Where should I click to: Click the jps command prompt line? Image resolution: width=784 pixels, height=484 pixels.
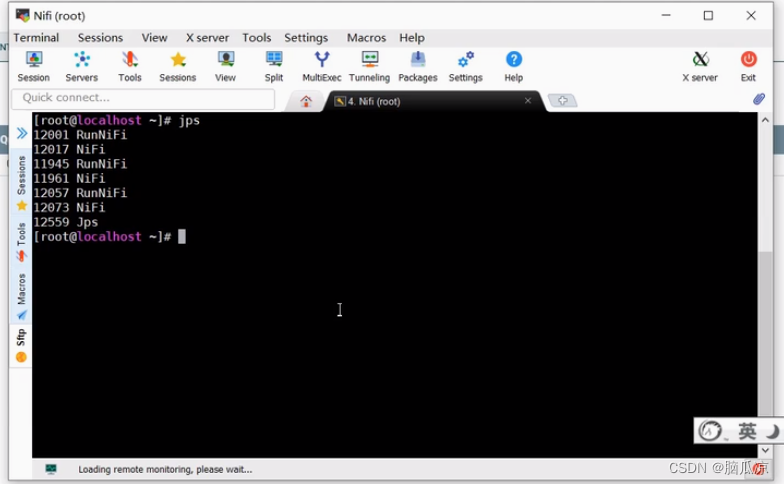(x=116, y=120)
